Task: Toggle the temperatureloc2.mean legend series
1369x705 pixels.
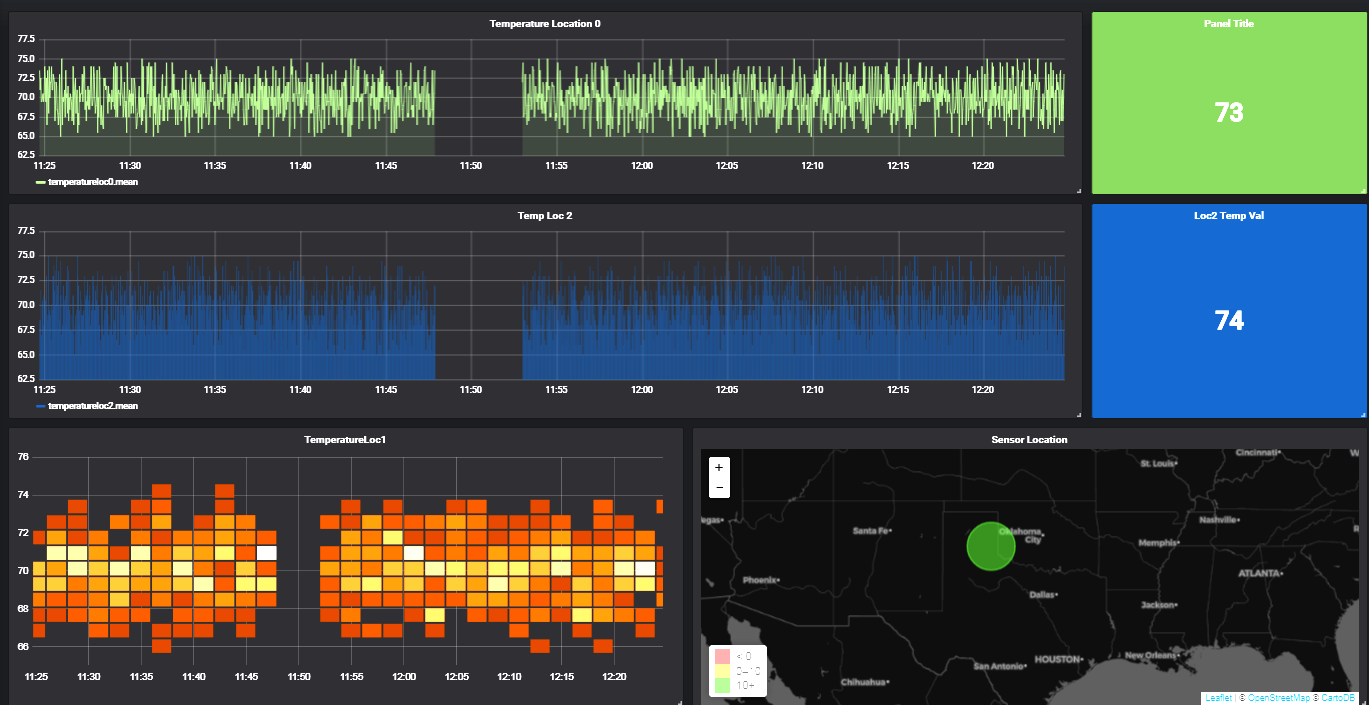Action: point(92,406)
